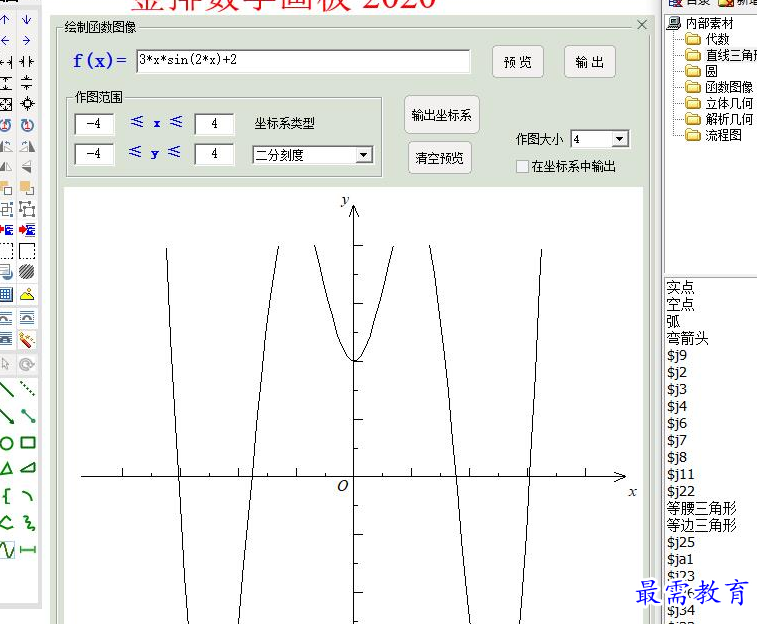Screen dimensions: 757x624
Task: Select the rectangle drawing tool
Action: point(28,443)
